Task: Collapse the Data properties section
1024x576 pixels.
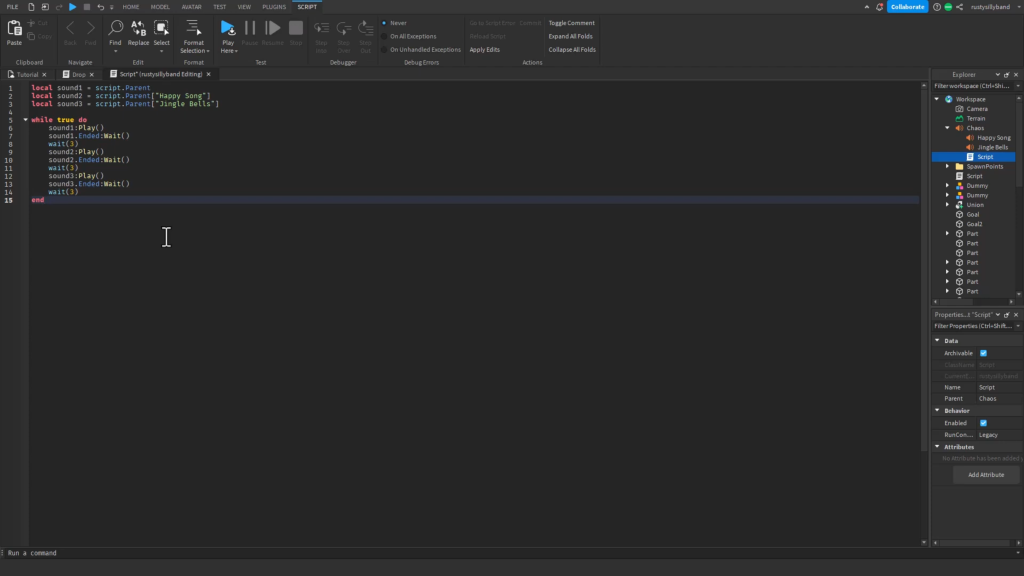Action: 937,340
